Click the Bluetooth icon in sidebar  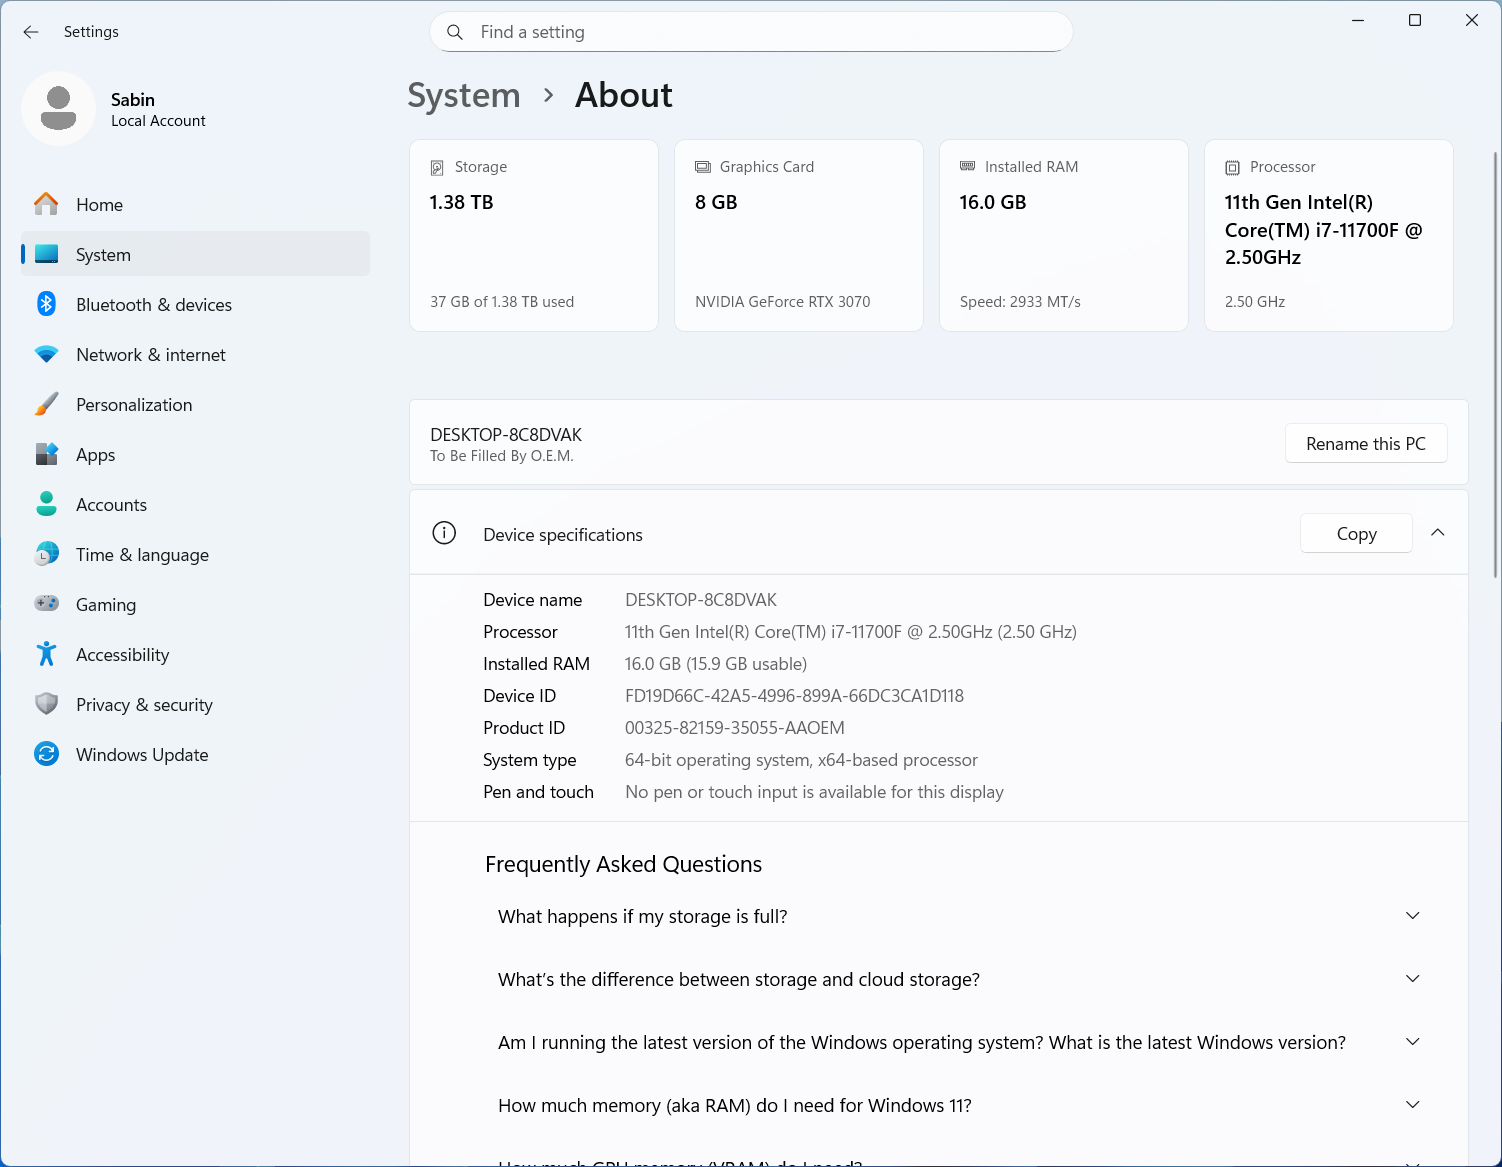(x=46, y=304)
